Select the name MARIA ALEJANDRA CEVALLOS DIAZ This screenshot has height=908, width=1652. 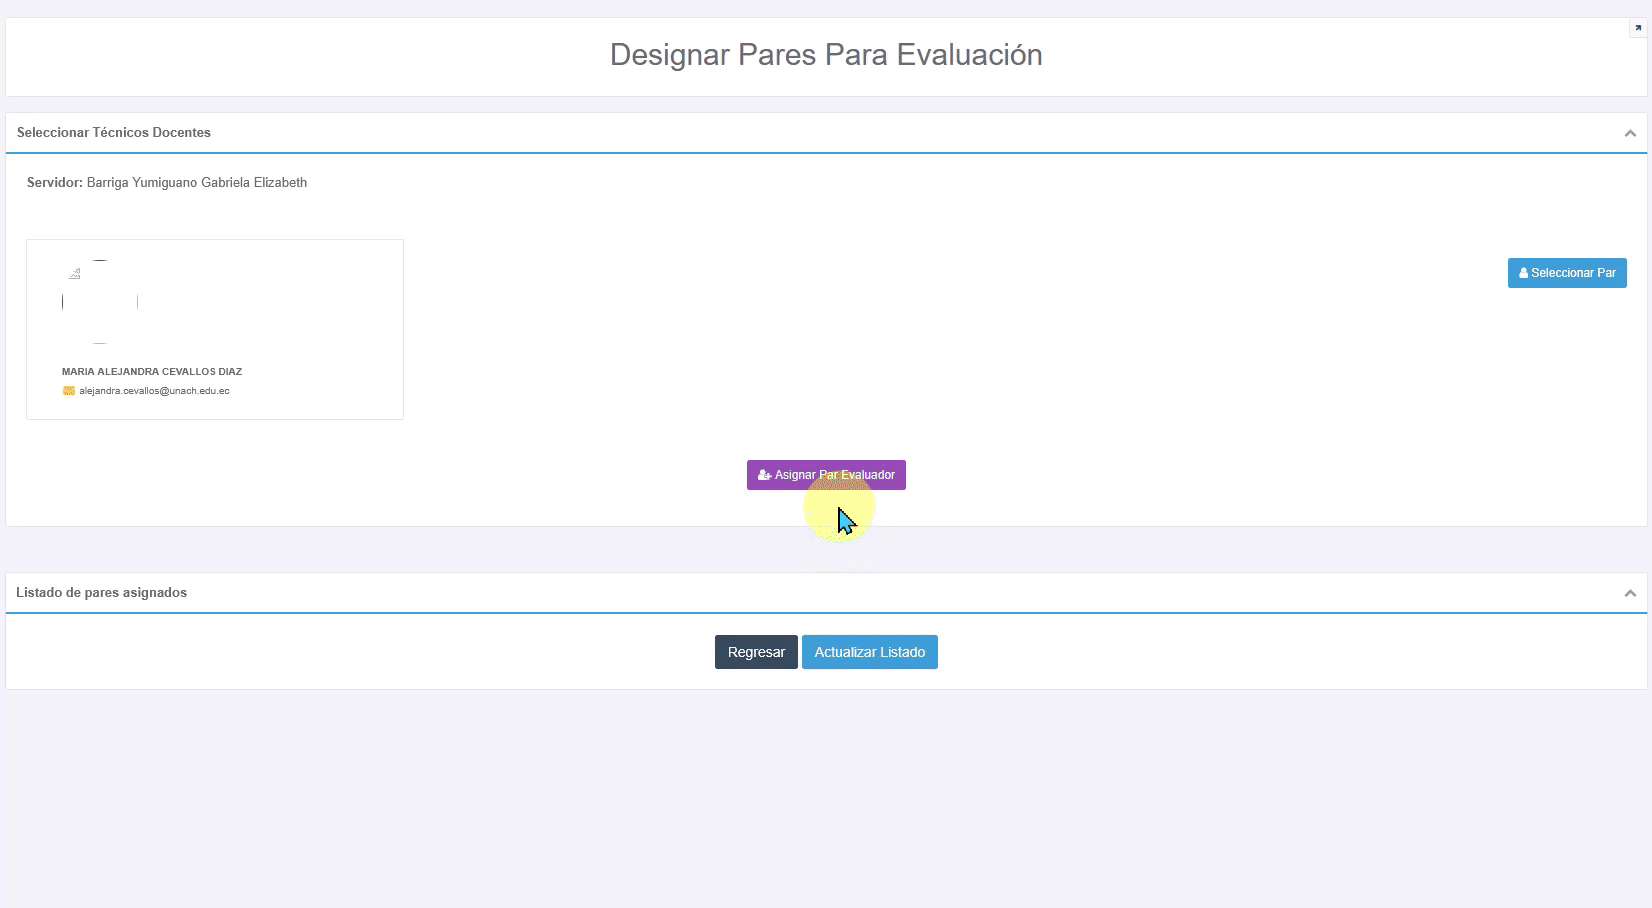click(152, 371)
